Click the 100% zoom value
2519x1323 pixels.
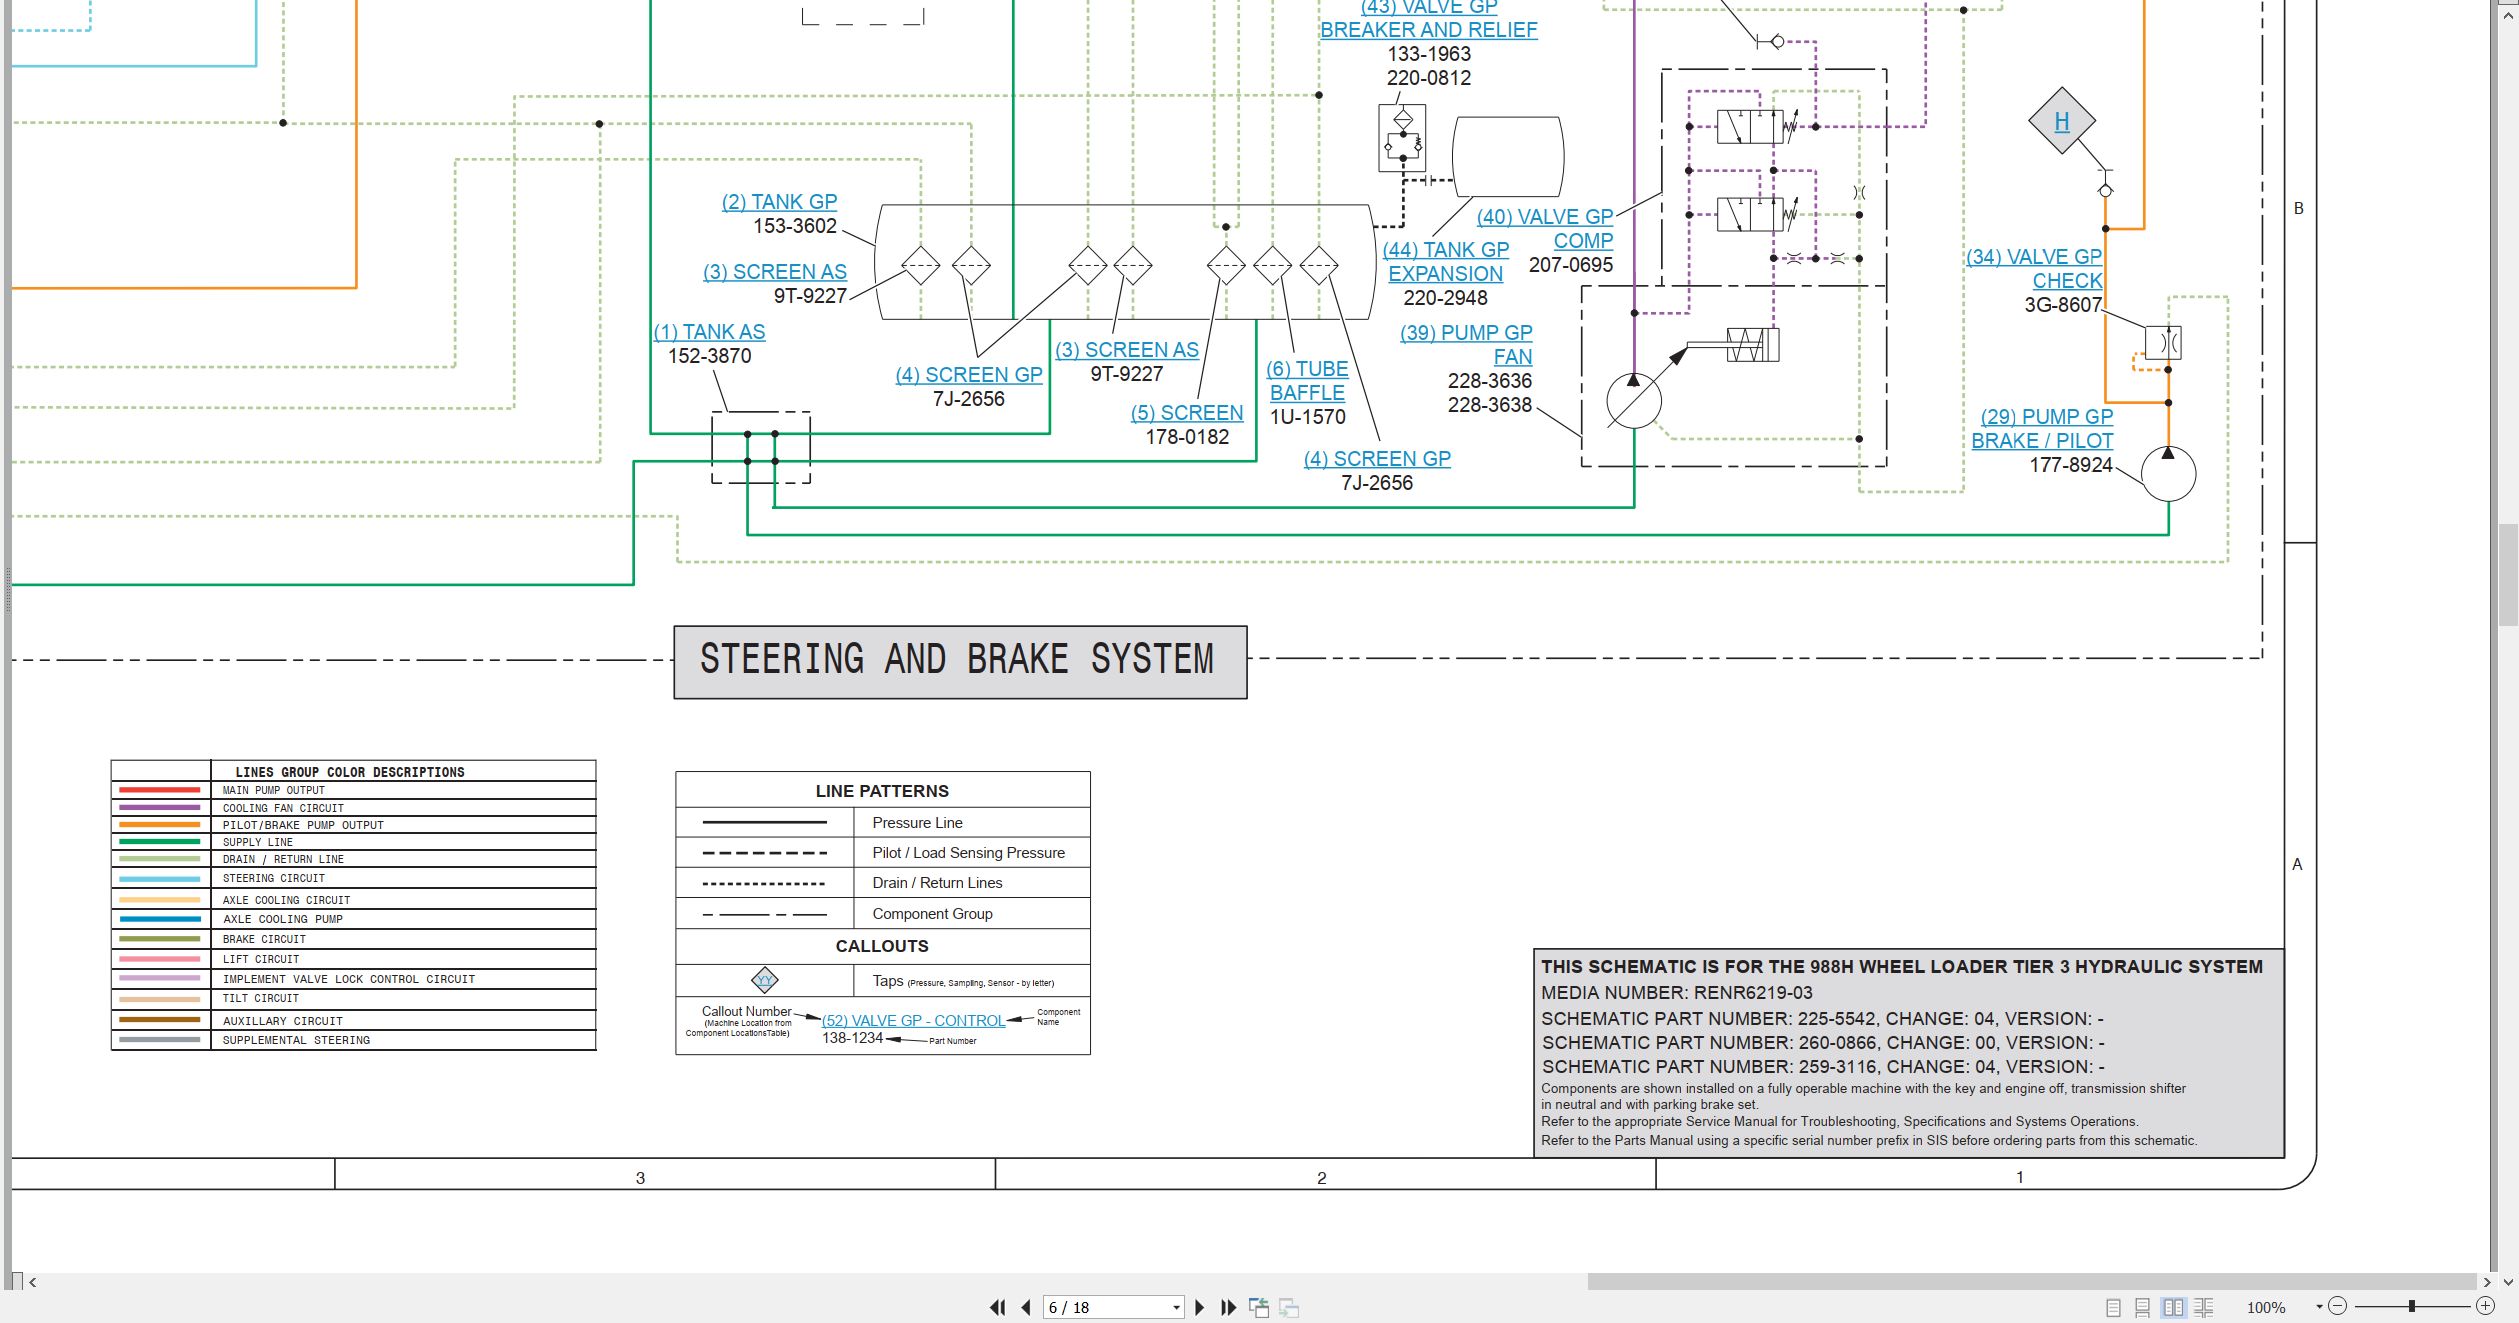click(x=2266, y=1307)
